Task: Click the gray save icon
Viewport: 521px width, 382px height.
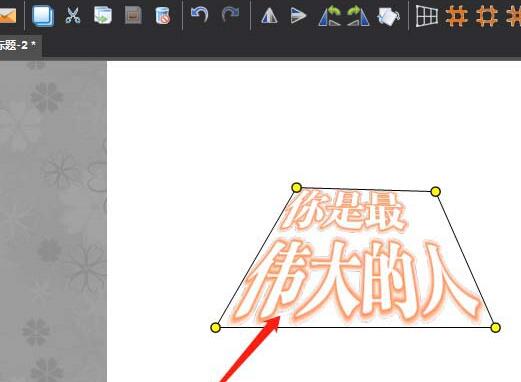Action: (x=133, y=16)
